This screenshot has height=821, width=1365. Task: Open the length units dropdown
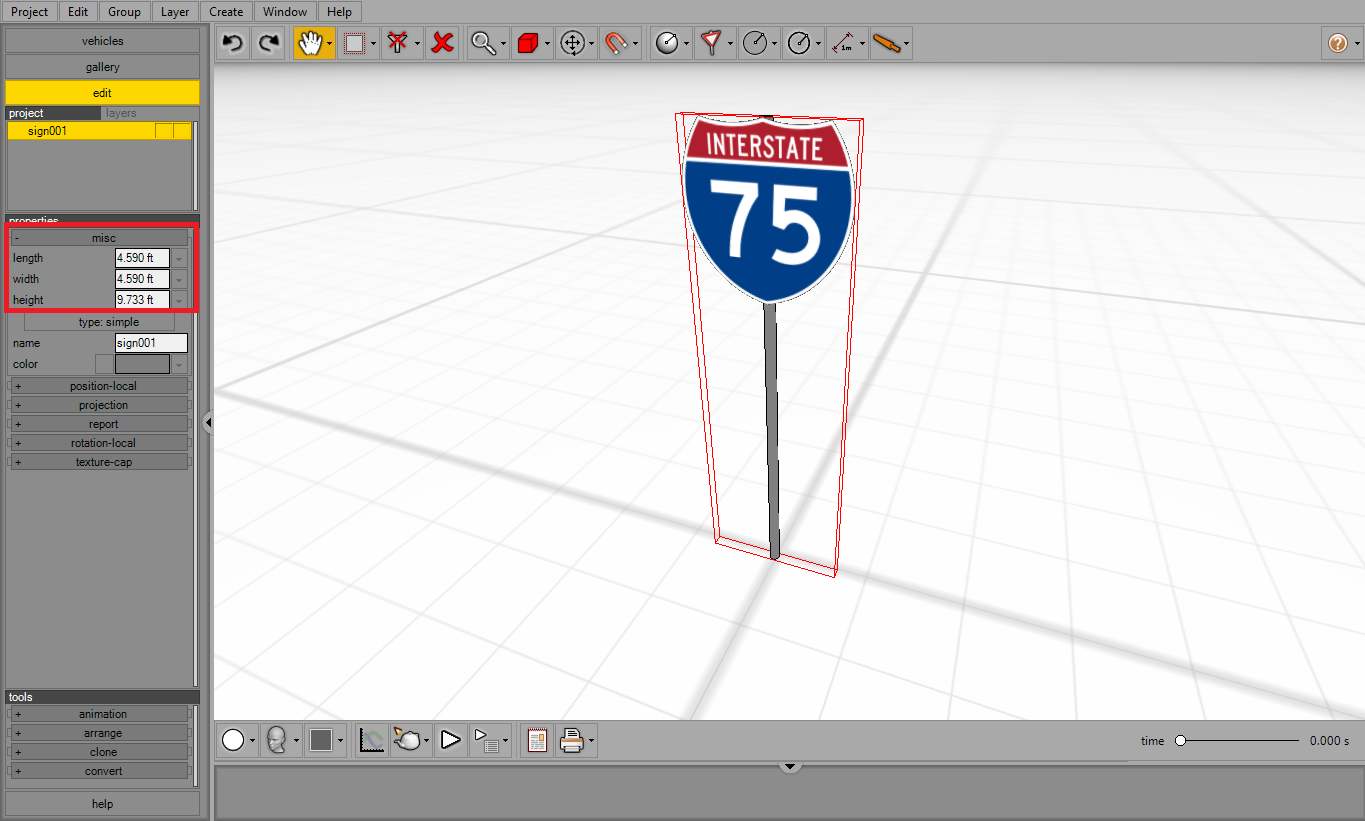point(179,258)
